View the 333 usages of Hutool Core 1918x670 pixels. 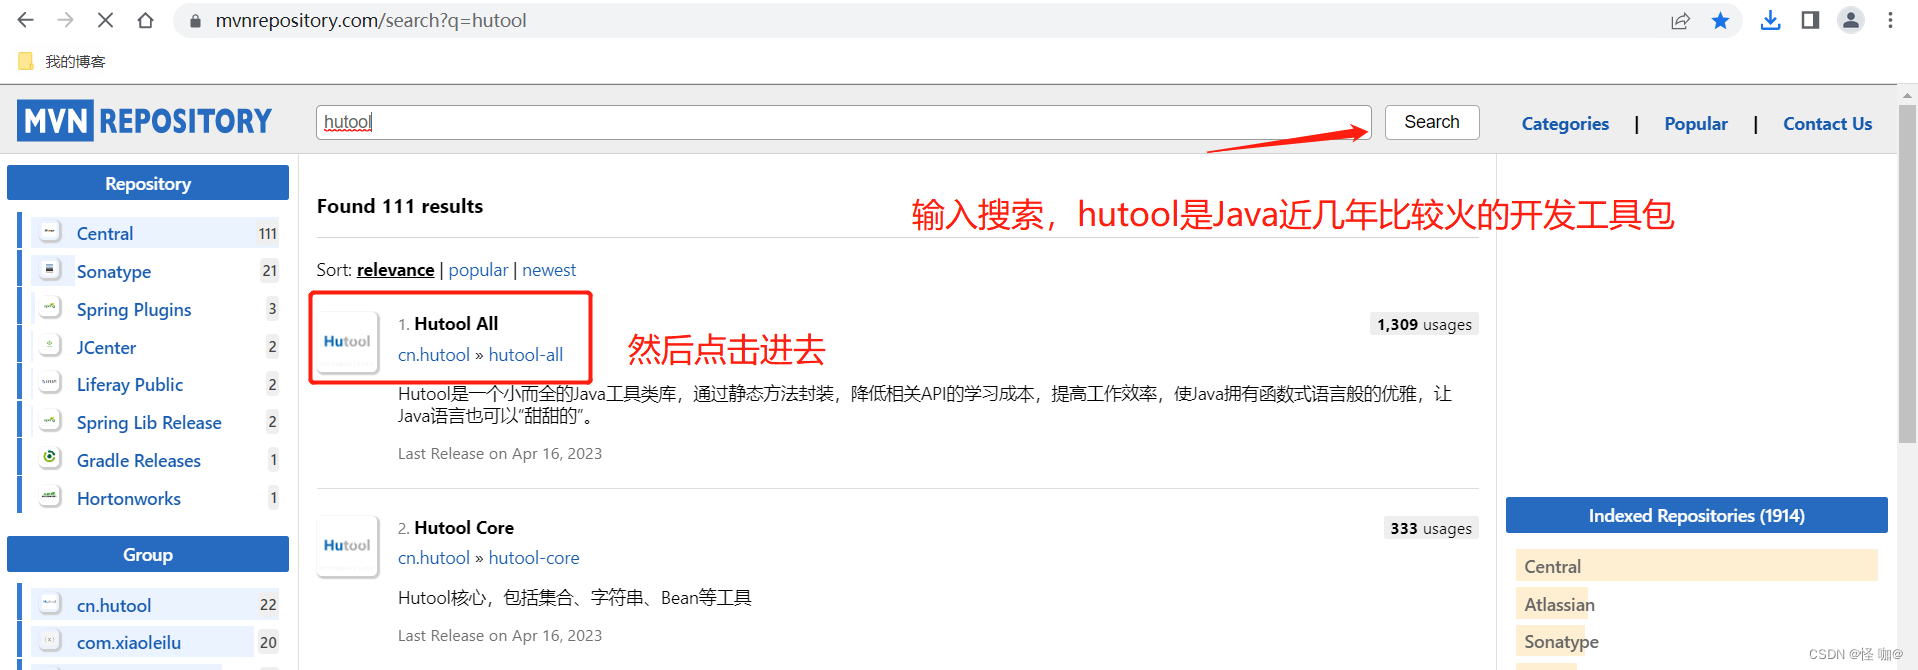(x=1431, y=528)
